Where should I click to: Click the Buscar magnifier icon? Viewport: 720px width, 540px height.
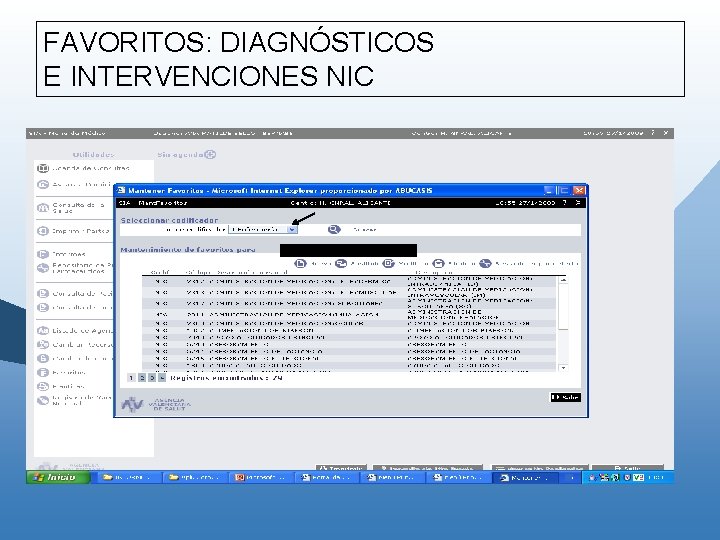334,229
